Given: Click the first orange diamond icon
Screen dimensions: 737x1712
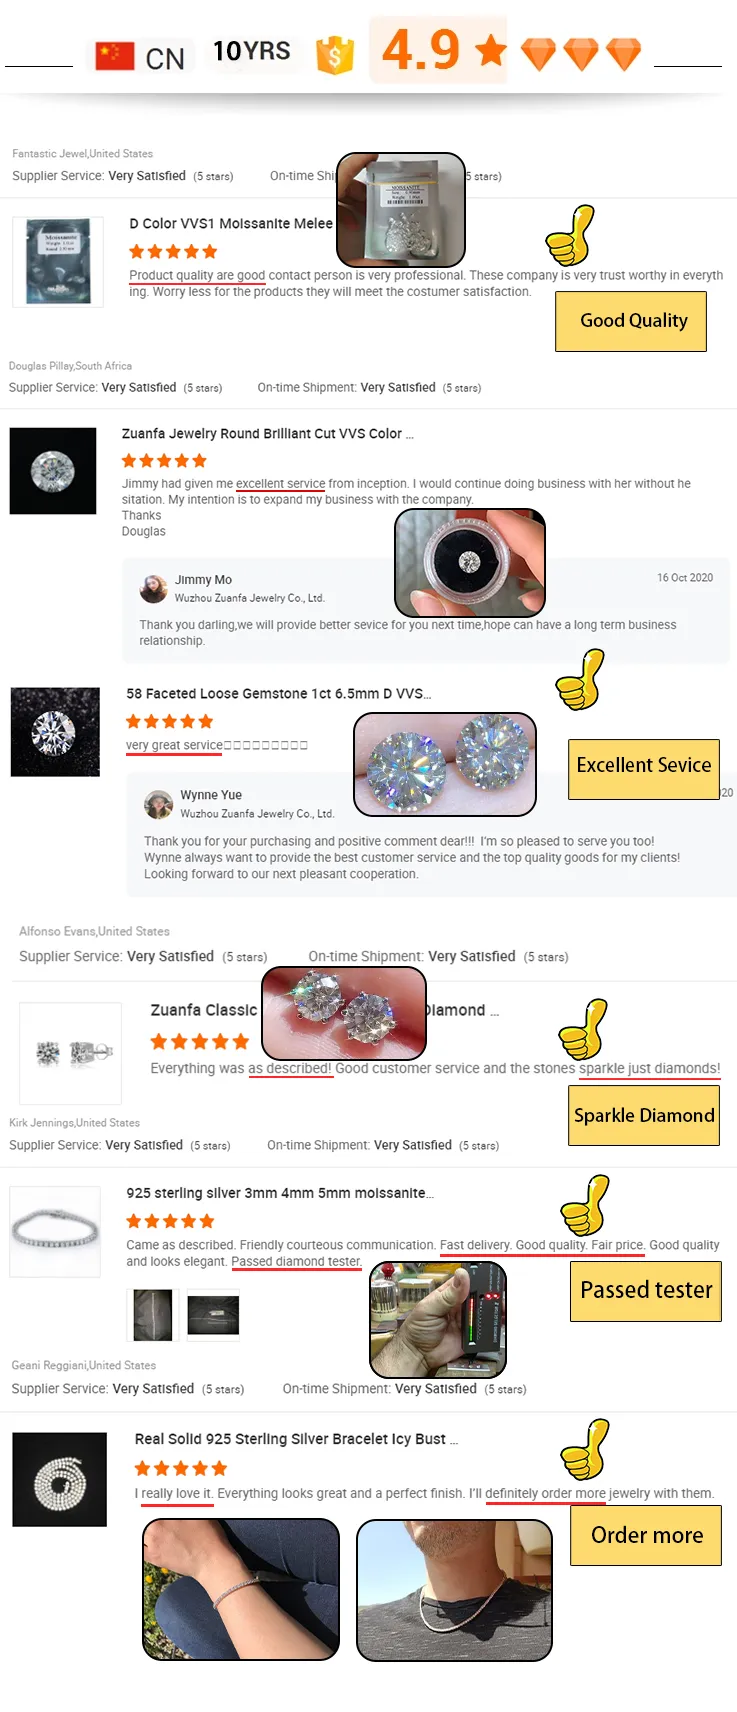Looking at the screenshot, I should click(539, 54).
